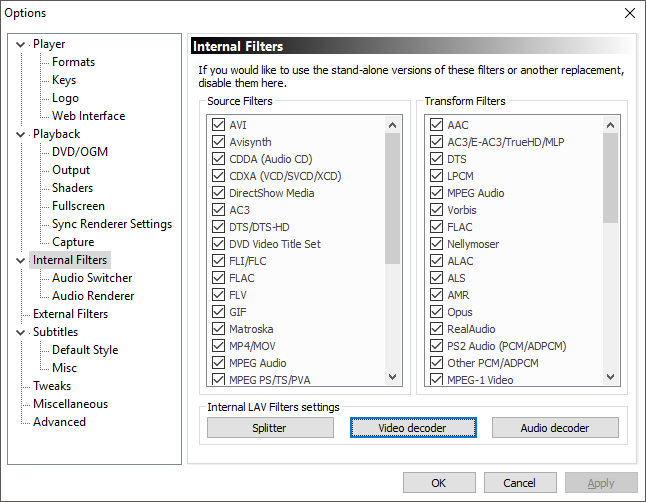
Task: Click the Transform Filters scrollbar thumb
Action: tap(611, 178)
